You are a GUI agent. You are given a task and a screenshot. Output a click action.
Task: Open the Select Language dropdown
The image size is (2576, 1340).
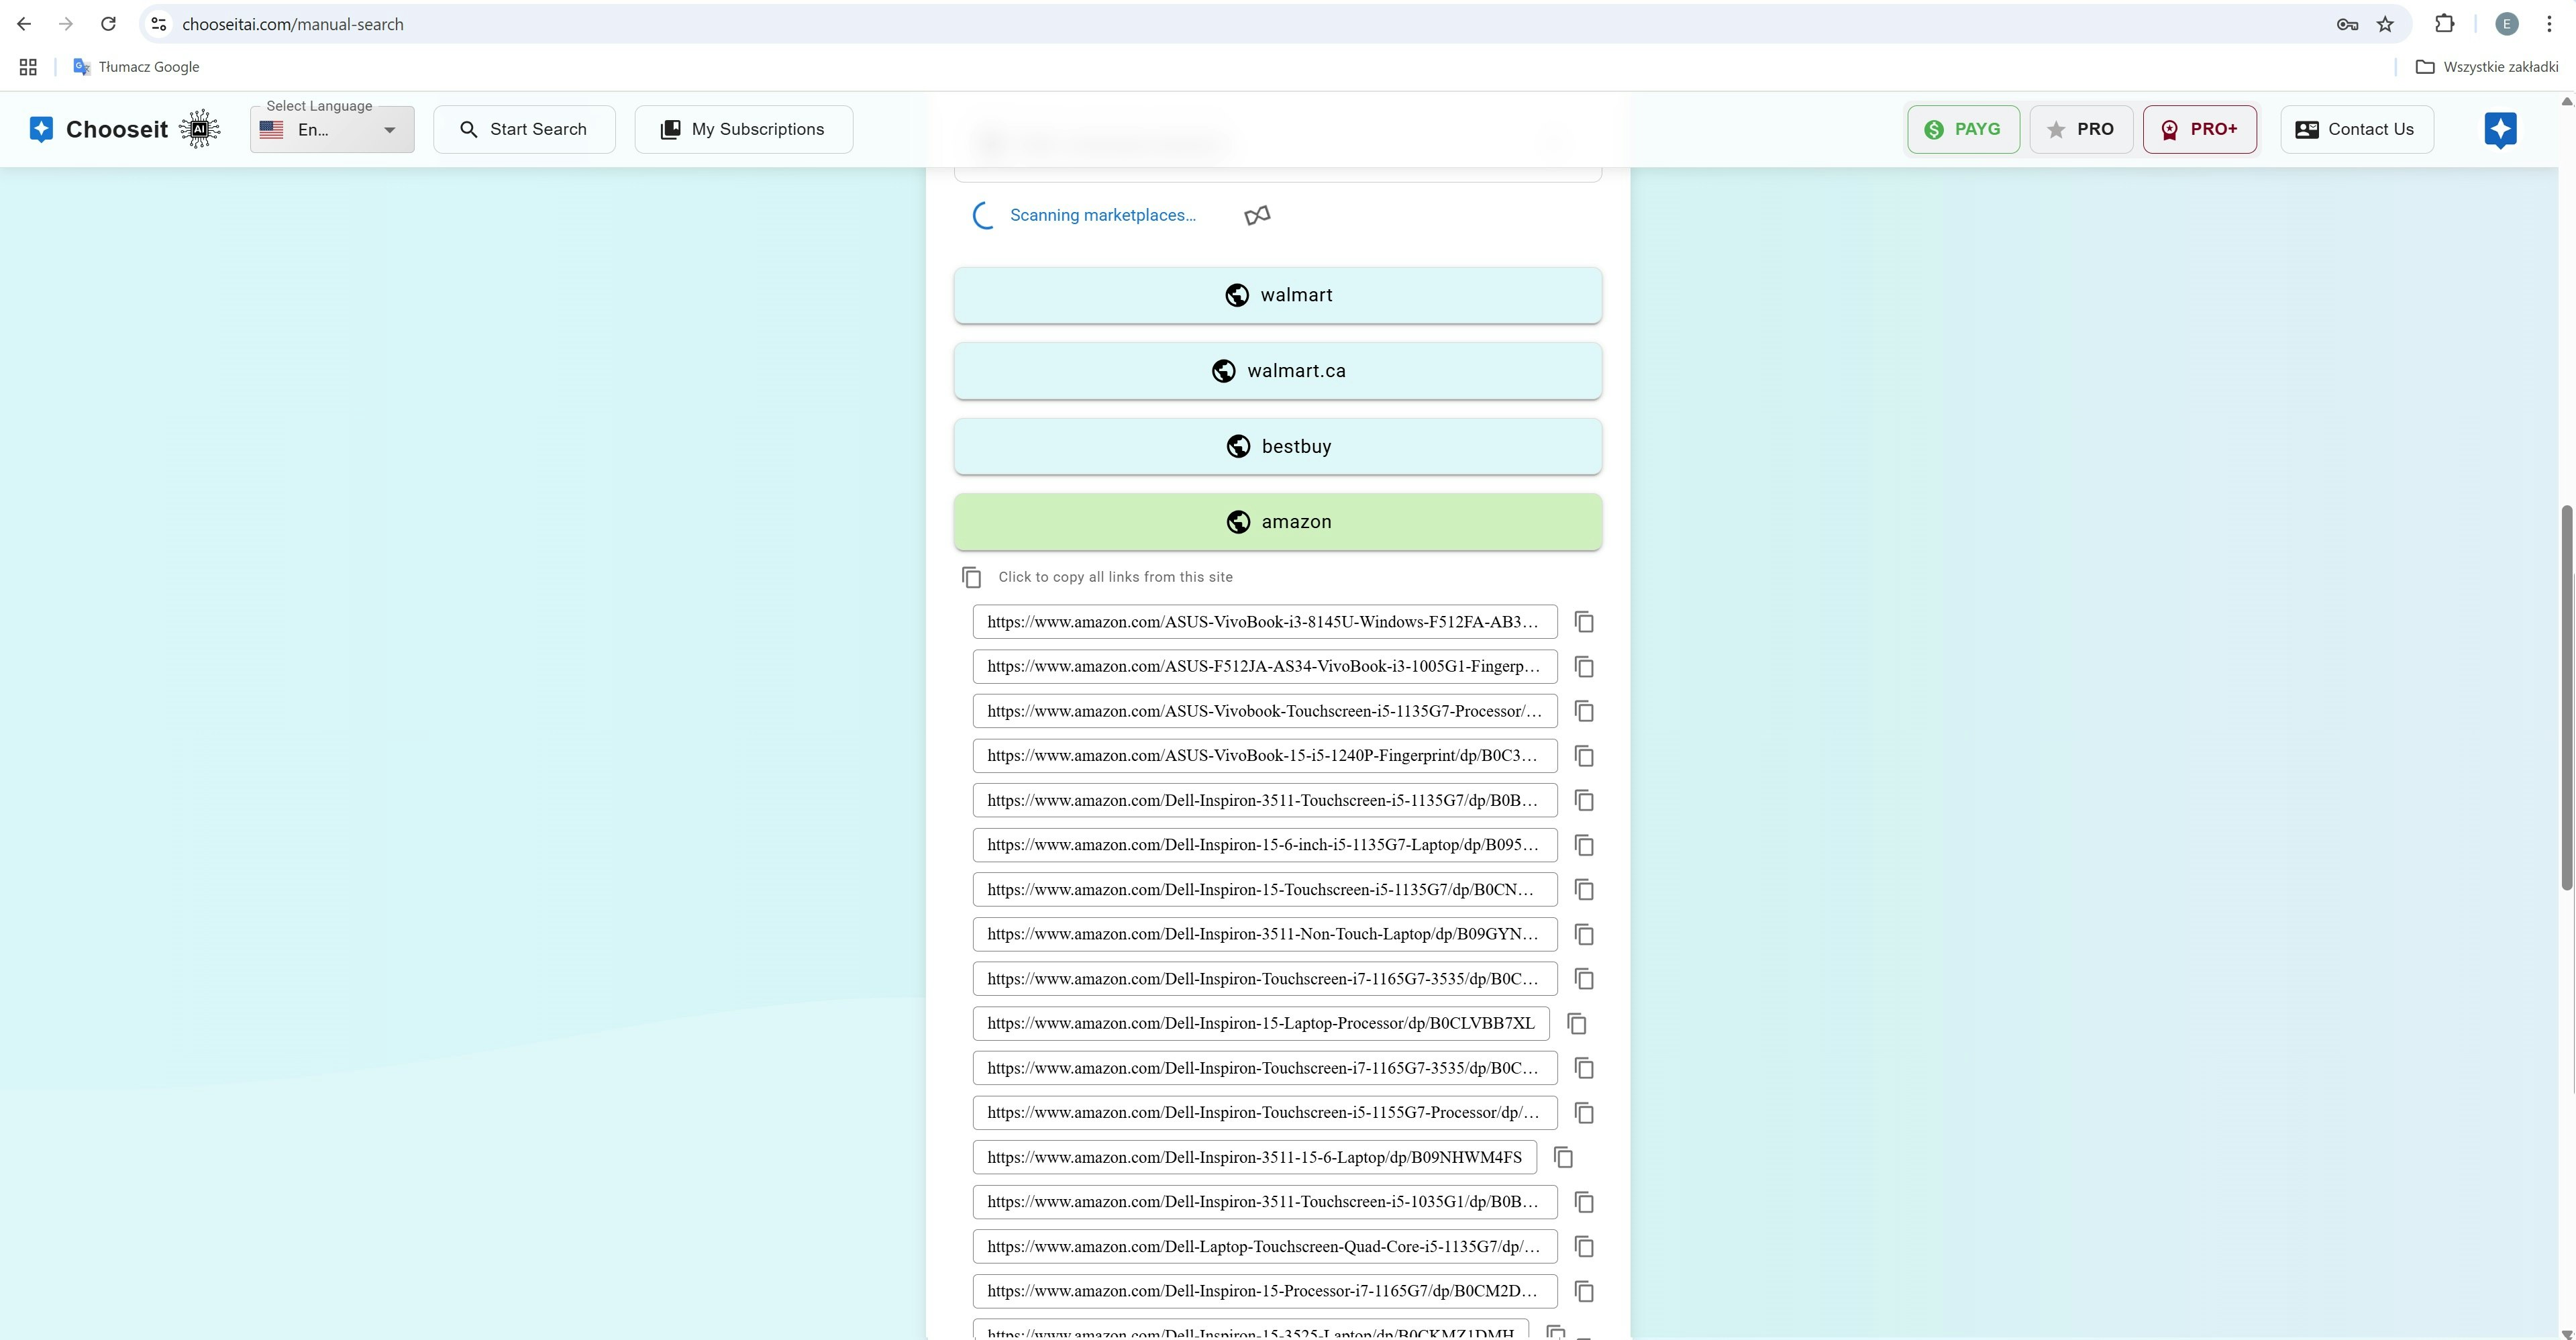(332, 130)
